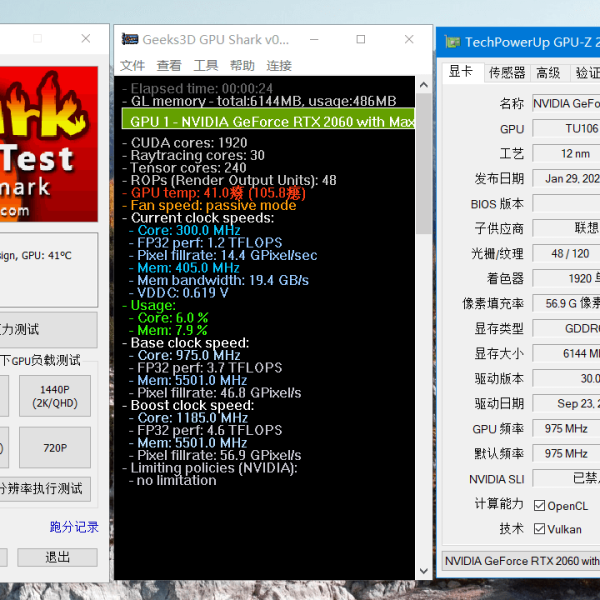Click the name field showing NVIDIA GeForce in GPU-Z
This screenshot has width=600, height=600.
click(566, 104)
